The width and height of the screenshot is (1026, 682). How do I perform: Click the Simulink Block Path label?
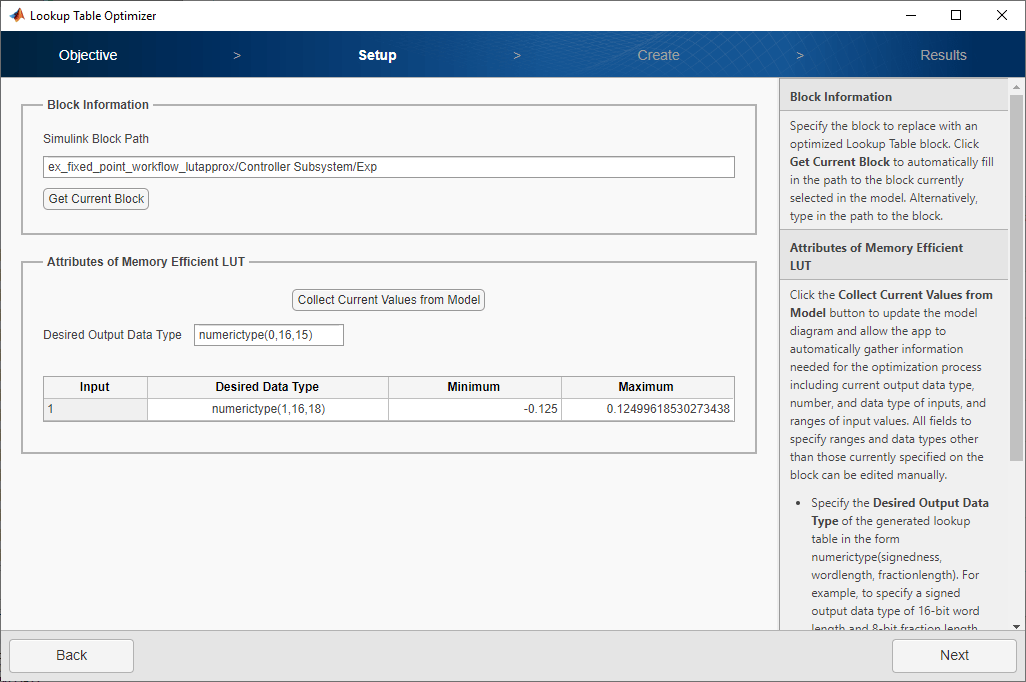(x=96, y=139)
